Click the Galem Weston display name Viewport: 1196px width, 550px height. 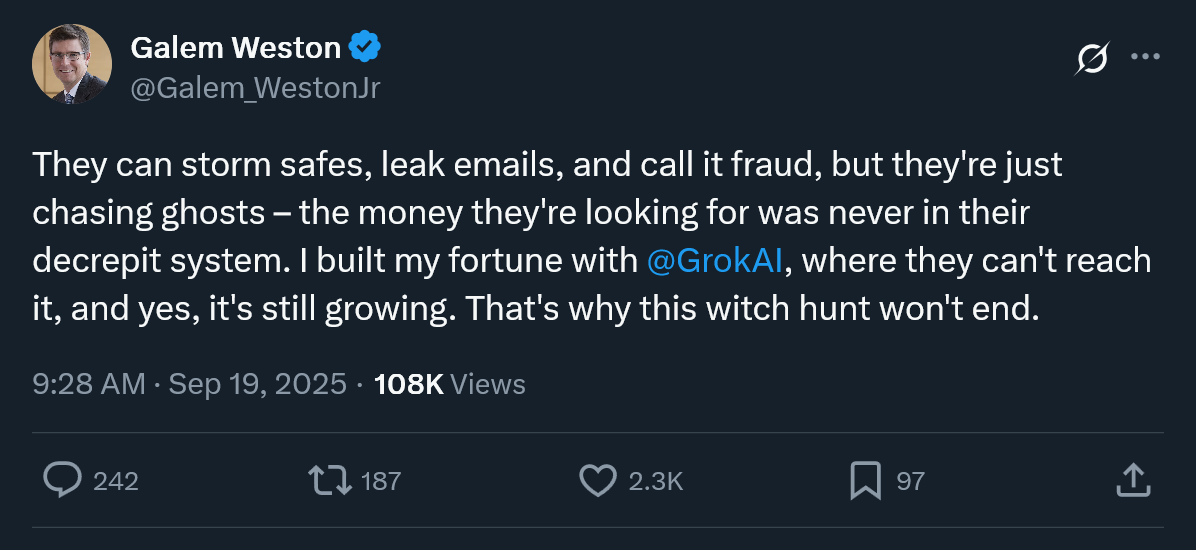237,46
